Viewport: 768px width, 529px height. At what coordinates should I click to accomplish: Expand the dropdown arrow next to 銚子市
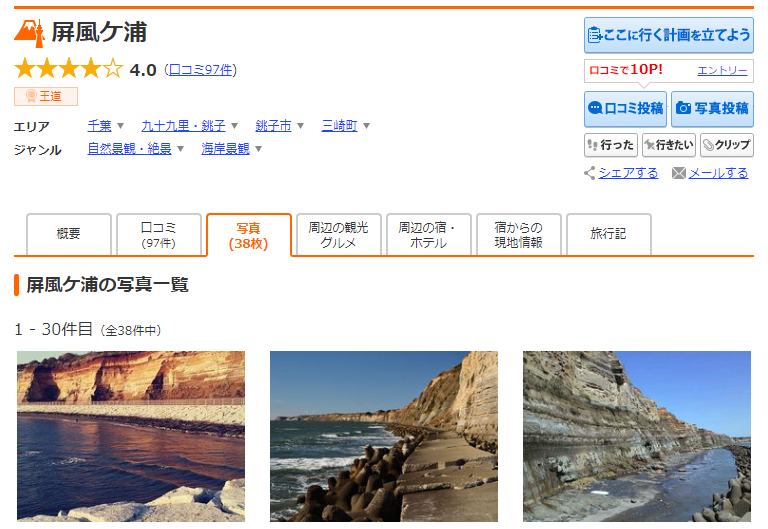click(300, 126)
